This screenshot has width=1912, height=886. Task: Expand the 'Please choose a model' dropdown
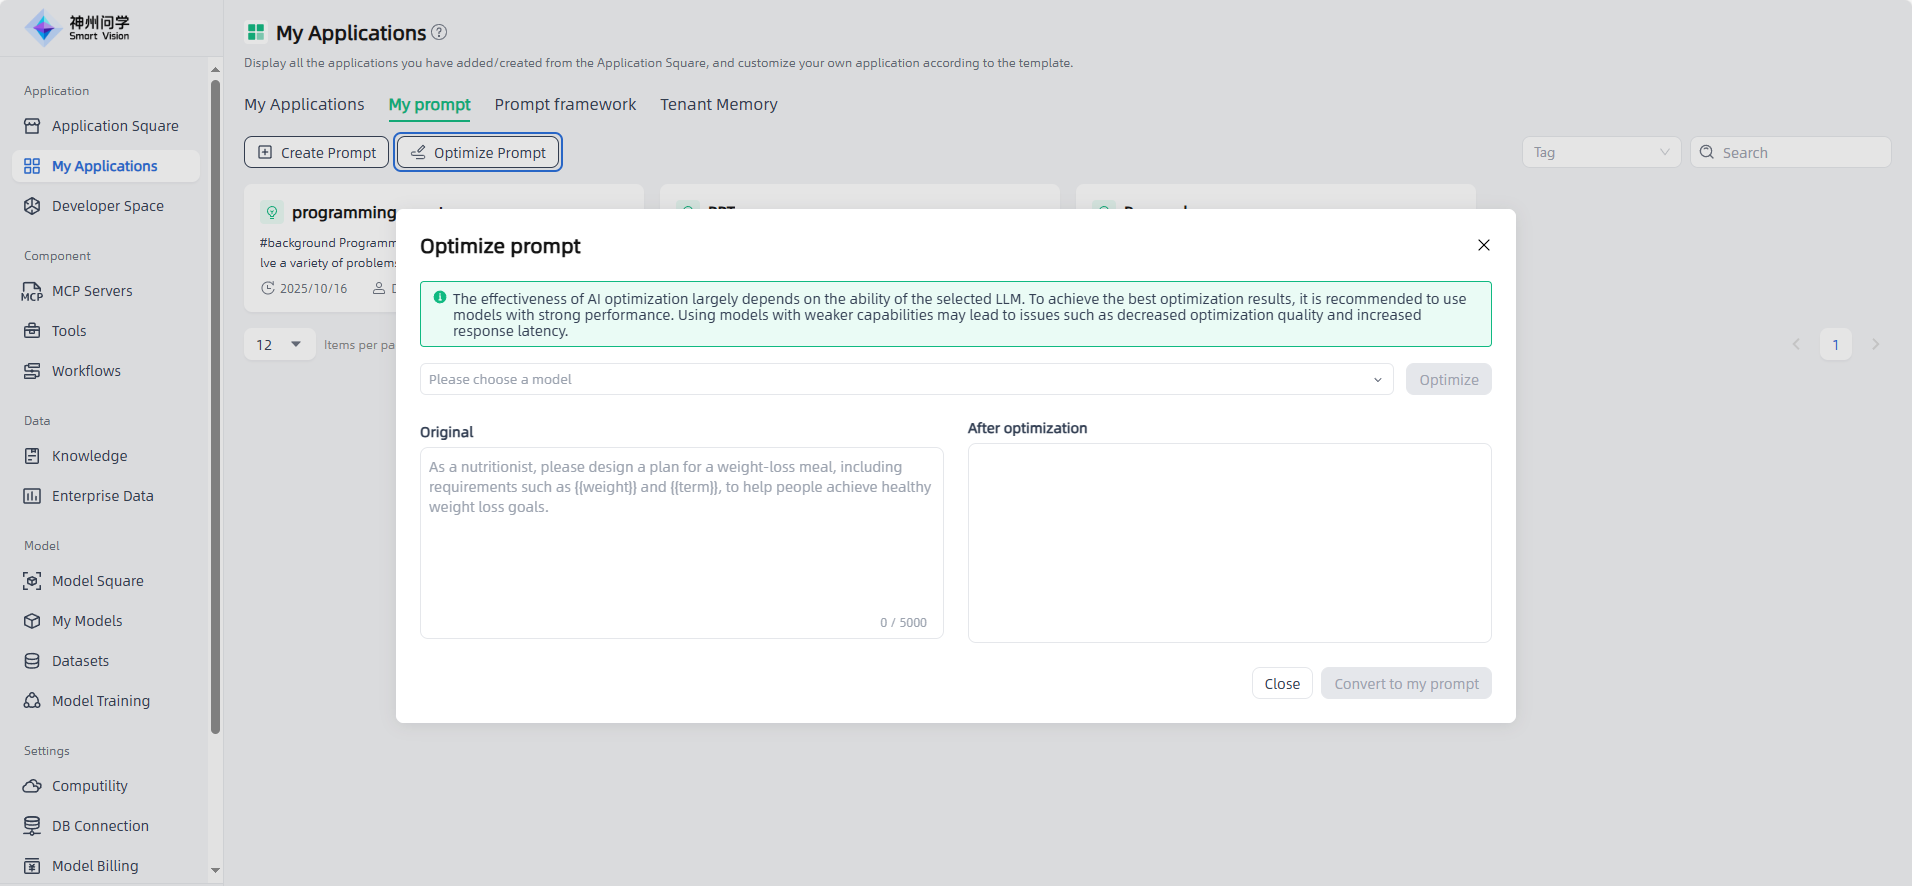(x=905, y=379)
